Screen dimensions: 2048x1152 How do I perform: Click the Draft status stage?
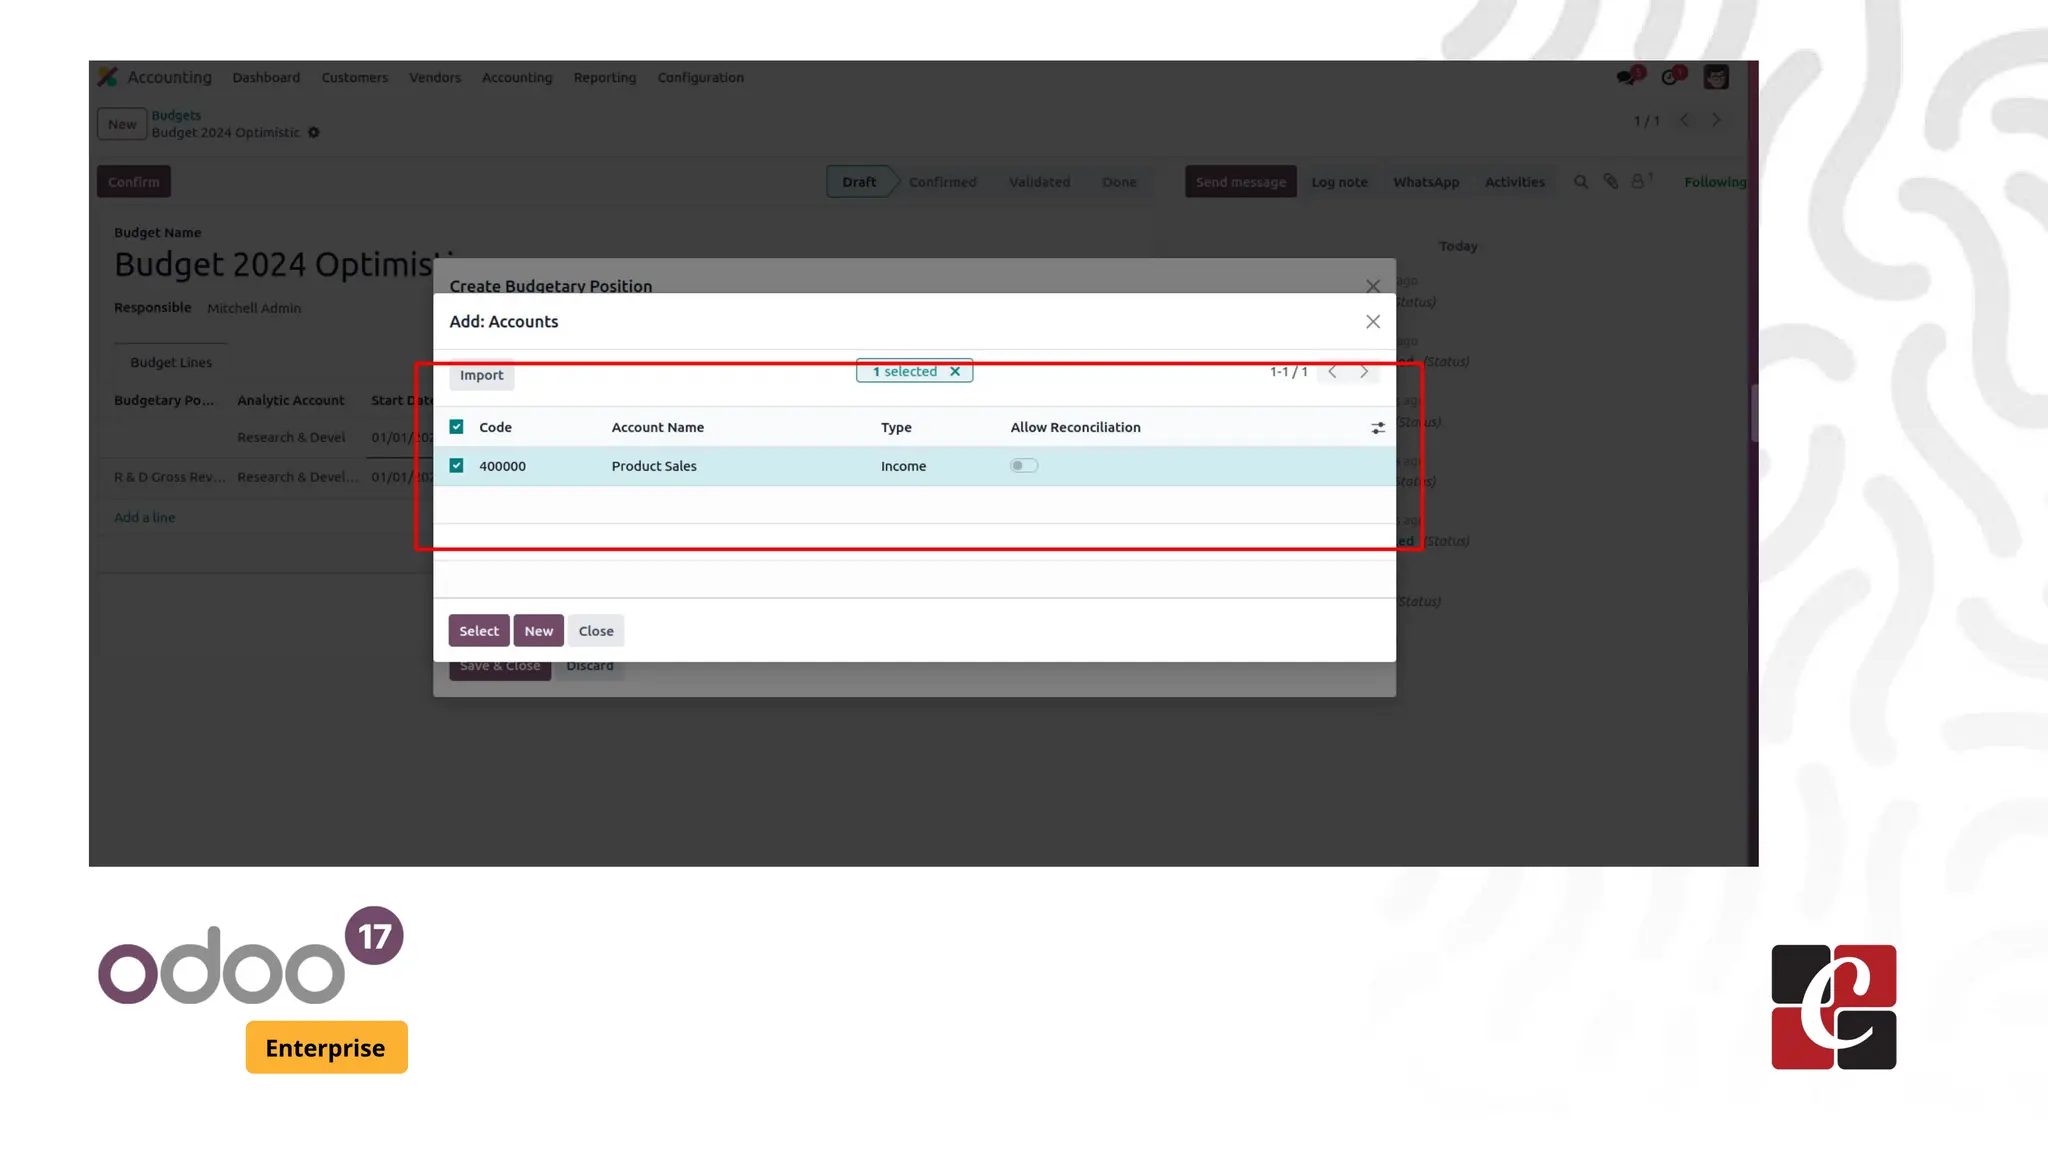(x=858, y=182)
